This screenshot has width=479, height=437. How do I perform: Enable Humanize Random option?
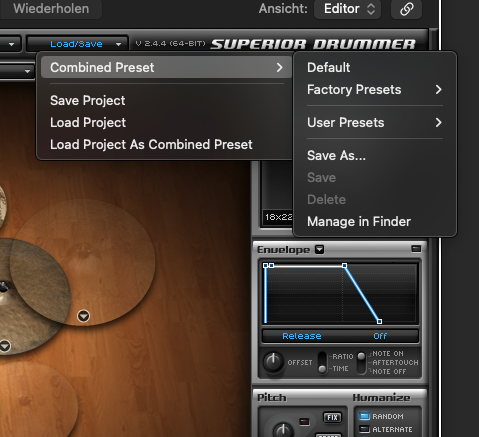(x=364, y=416)
